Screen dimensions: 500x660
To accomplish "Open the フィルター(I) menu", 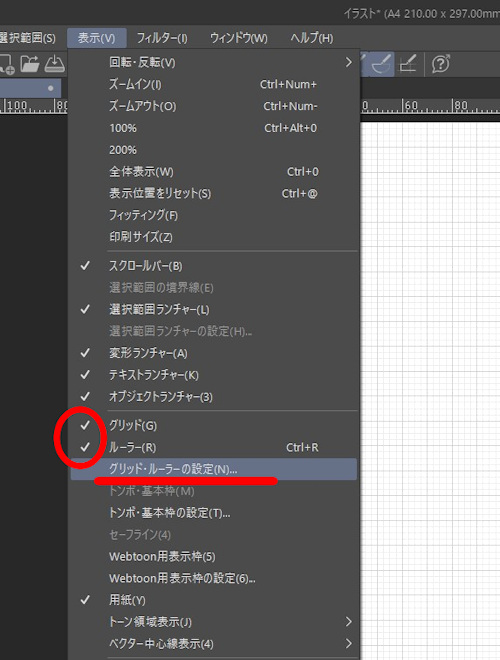I will click(x=162, y=38).
